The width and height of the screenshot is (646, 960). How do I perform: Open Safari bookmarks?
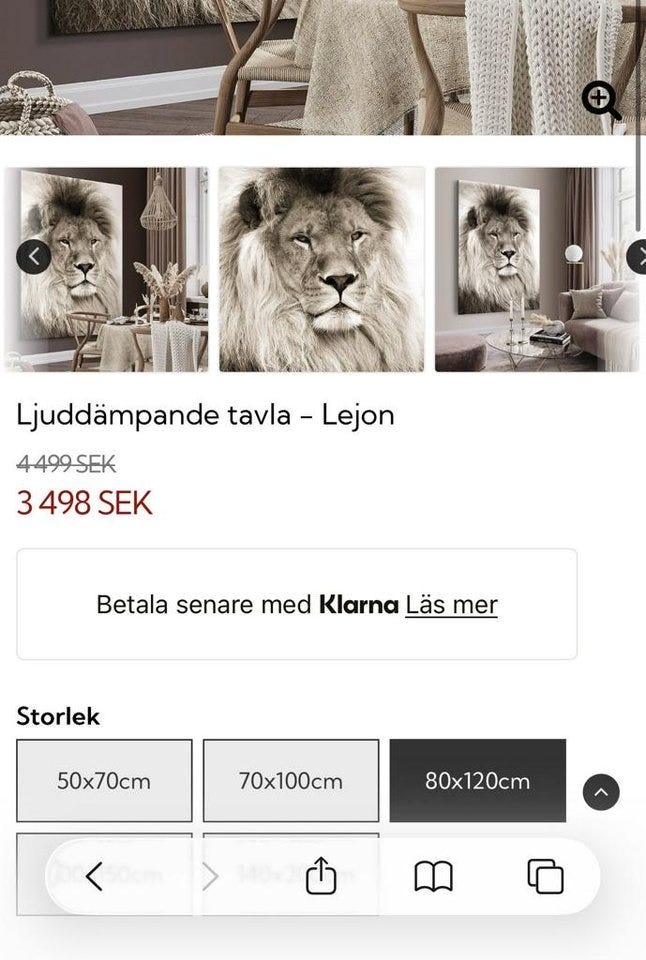click(x=433, y=877)
